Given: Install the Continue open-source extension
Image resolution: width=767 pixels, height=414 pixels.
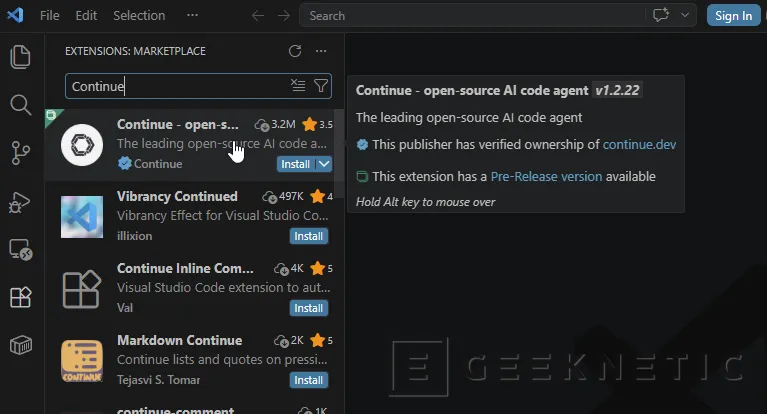Looking at the screenshot, I should [296, 164].
